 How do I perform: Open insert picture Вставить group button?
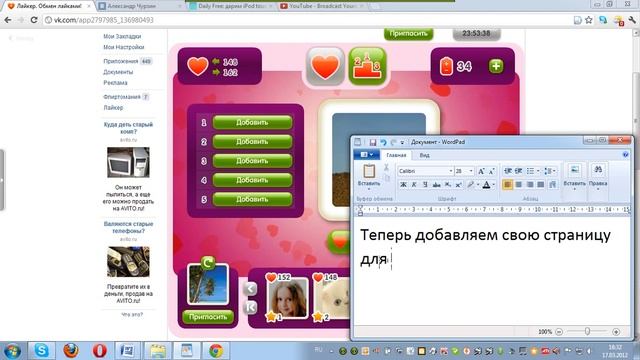[x=574, y=176]
